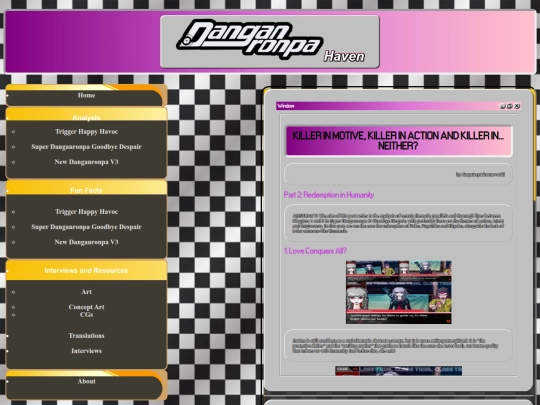
Task: Select the Fun Facts menu header
Action: point(86,190)
